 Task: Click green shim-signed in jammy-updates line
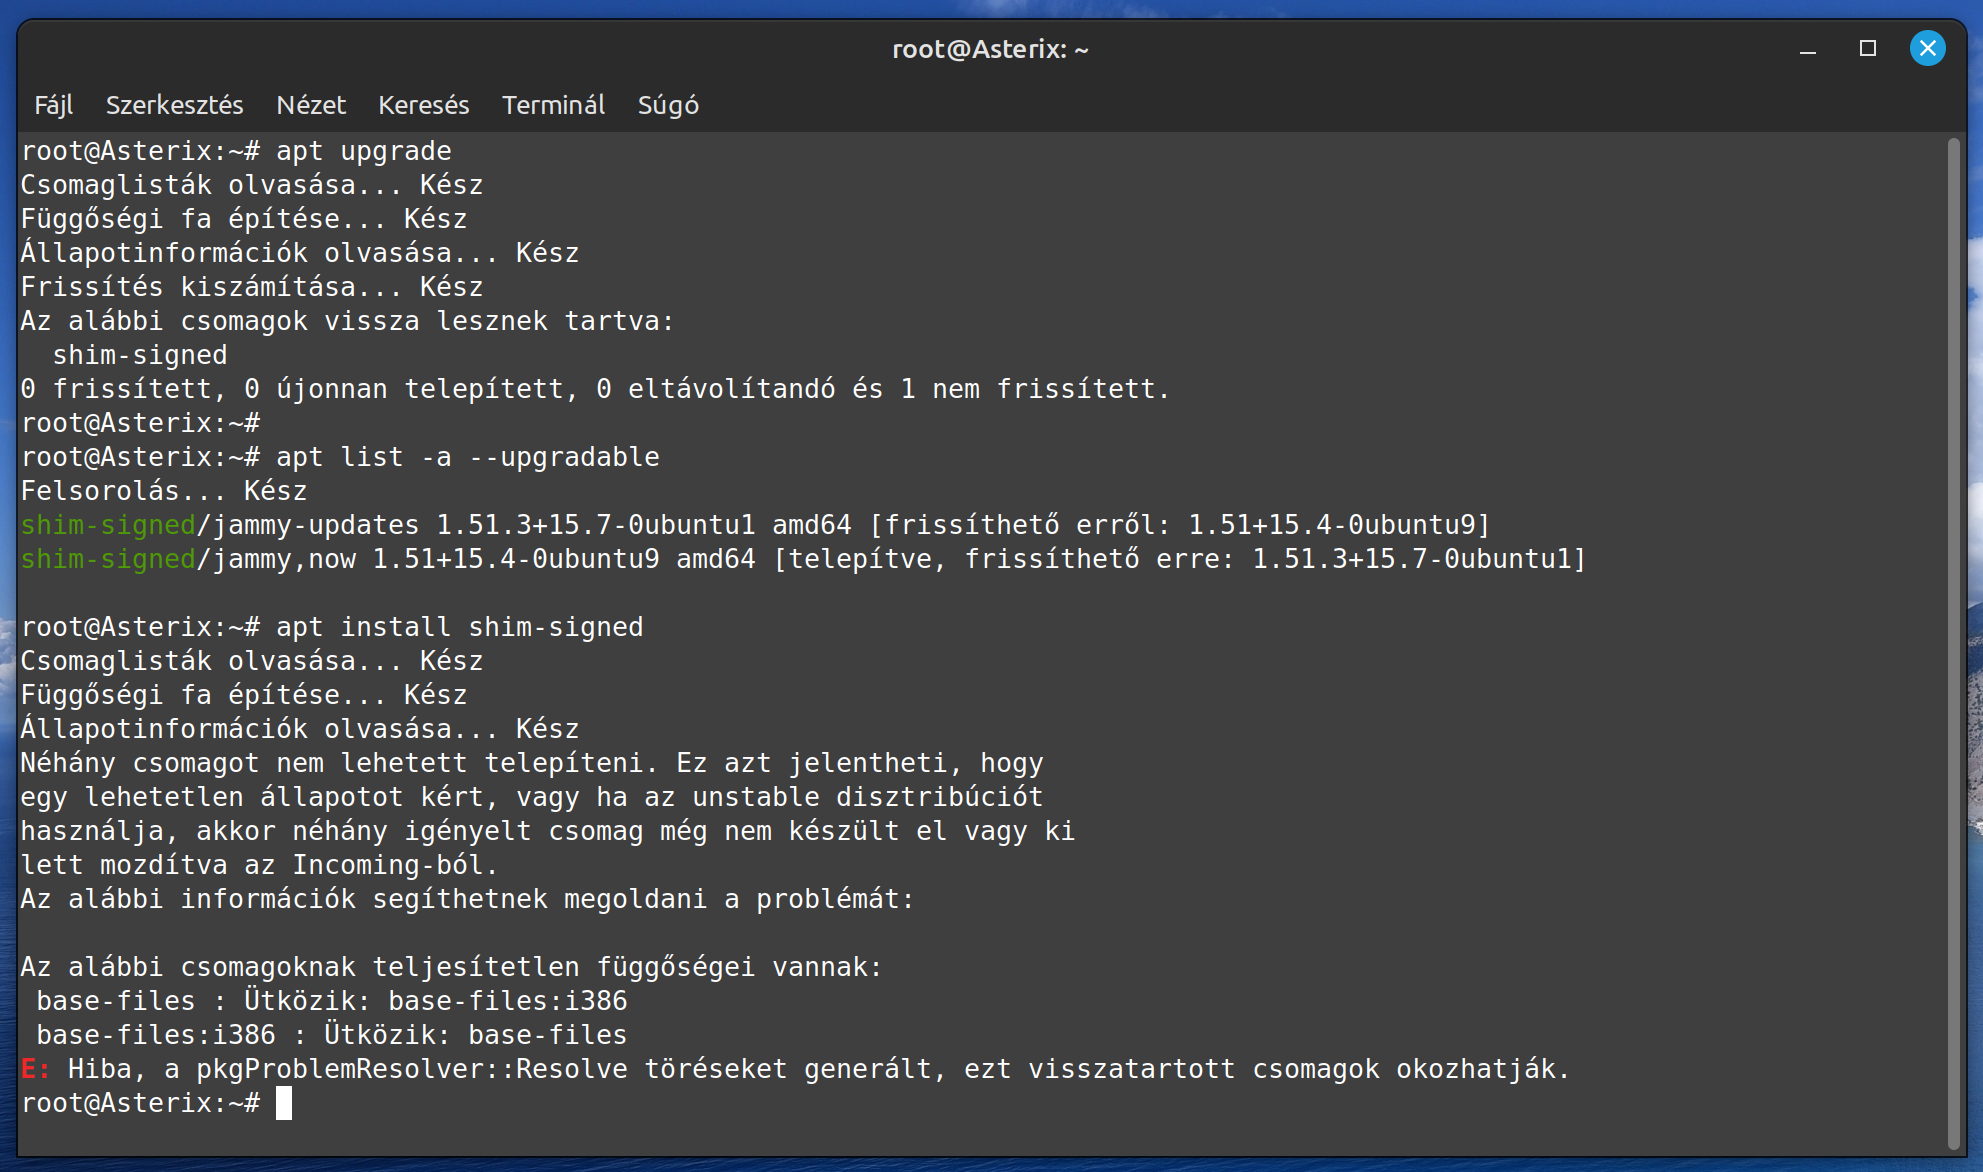coord(108,525)
